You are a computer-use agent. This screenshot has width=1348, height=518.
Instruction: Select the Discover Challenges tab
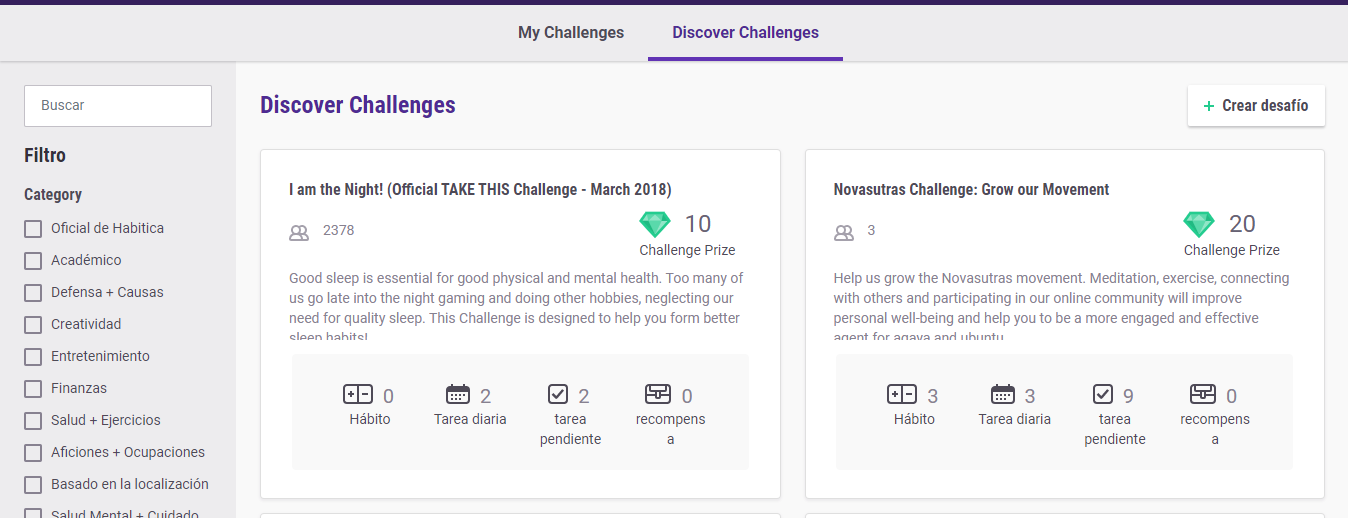point(745,33)
